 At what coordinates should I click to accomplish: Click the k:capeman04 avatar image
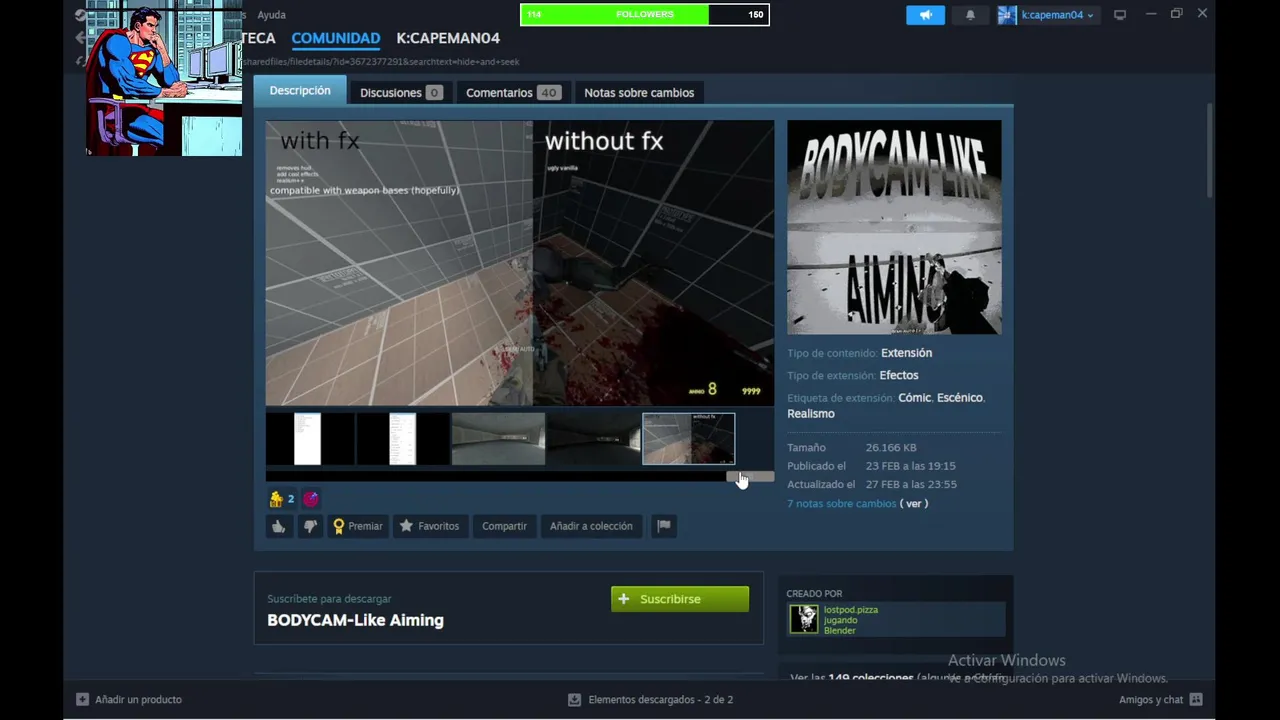click(x=1007, y=15)
